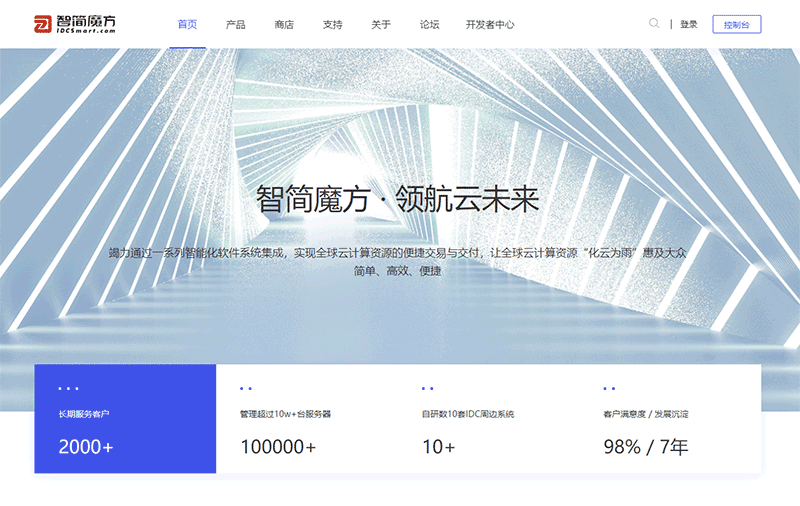Click the 10+ statistic value

click(x=438, y=447)
